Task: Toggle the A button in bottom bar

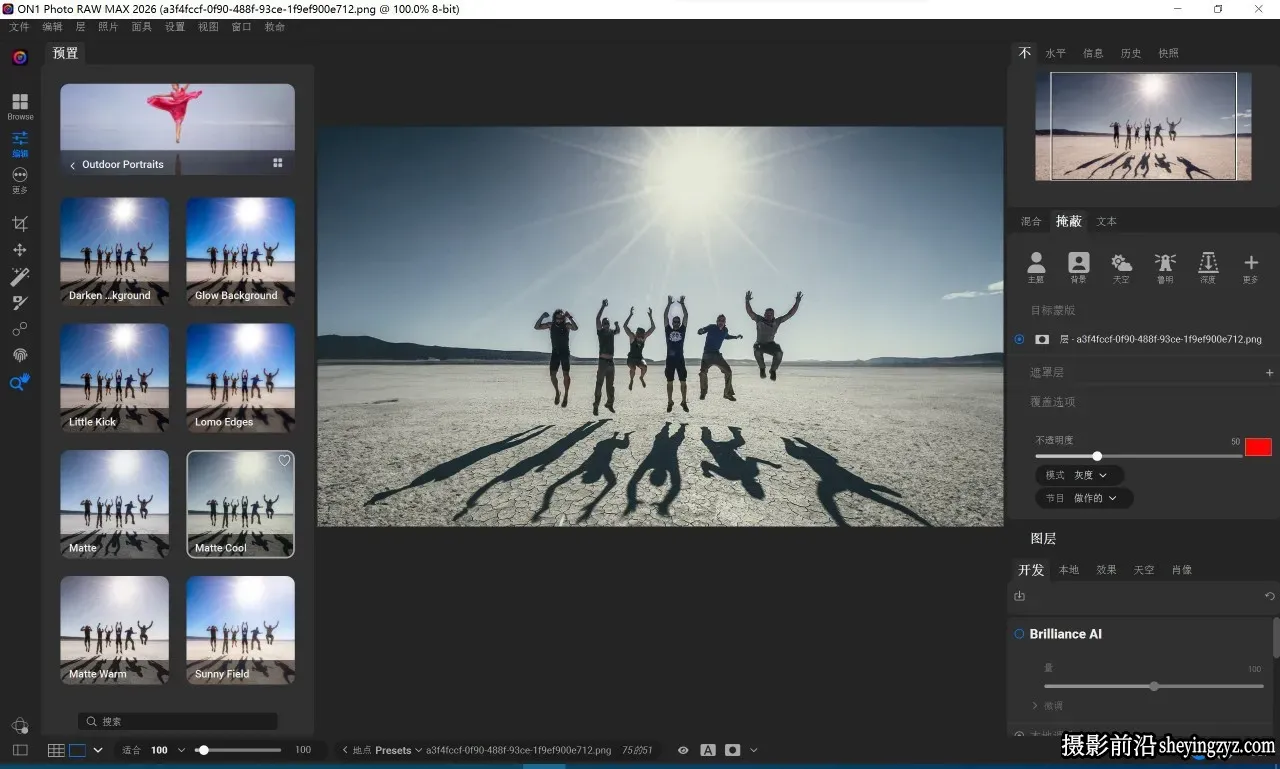Action: [x=708, y=750]
